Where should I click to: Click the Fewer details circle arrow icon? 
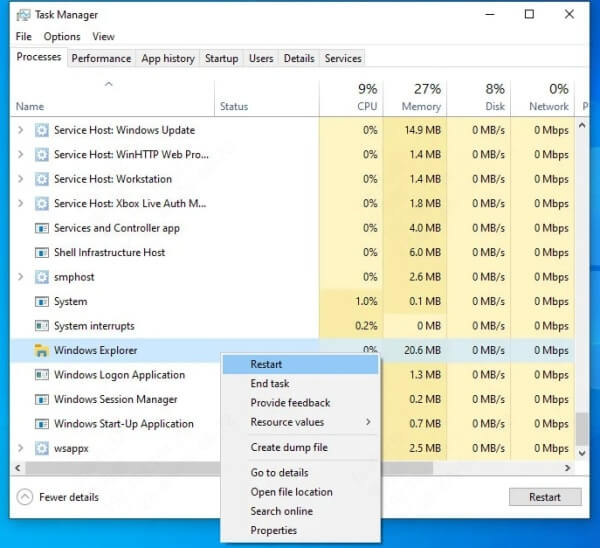[x=25, y=497]
